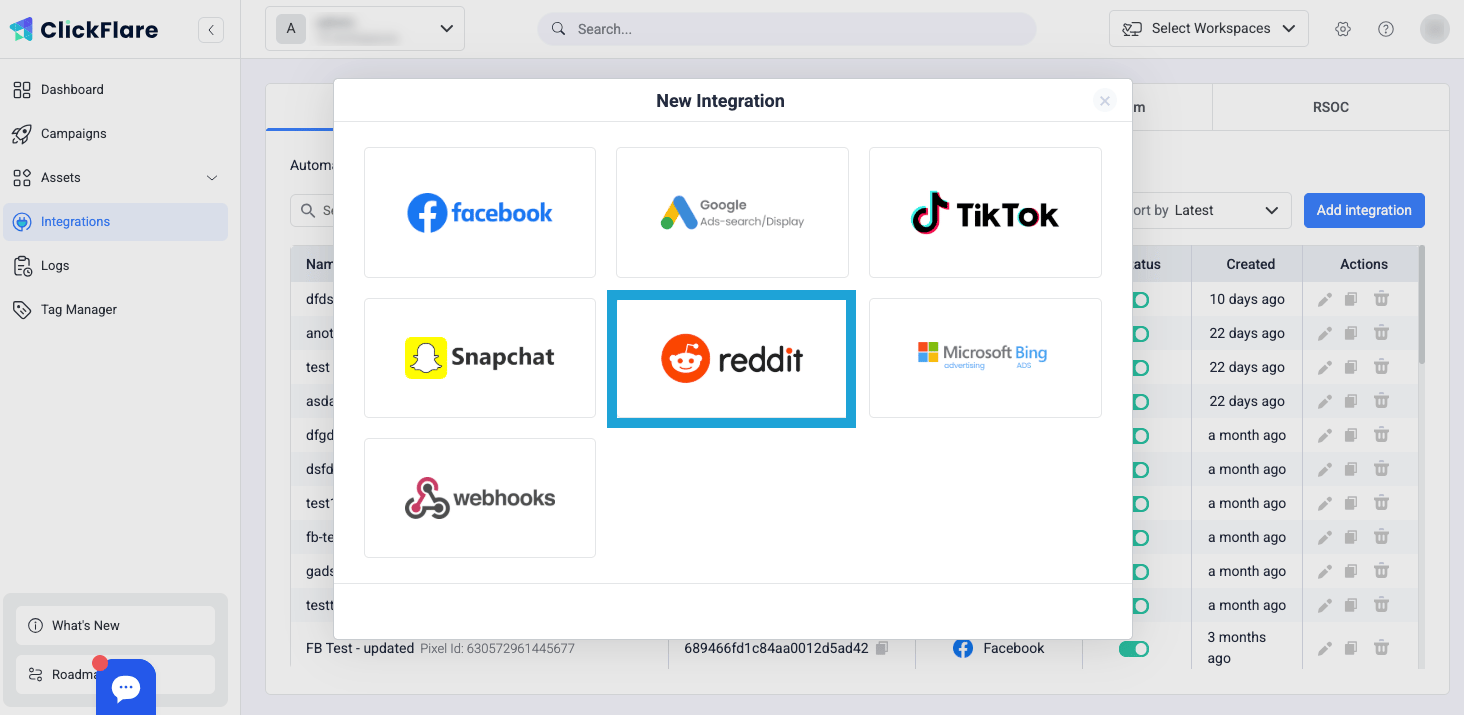The image size is (1464, 715).
Task: Choose the Facebook integration card
Action: (480, 213)
